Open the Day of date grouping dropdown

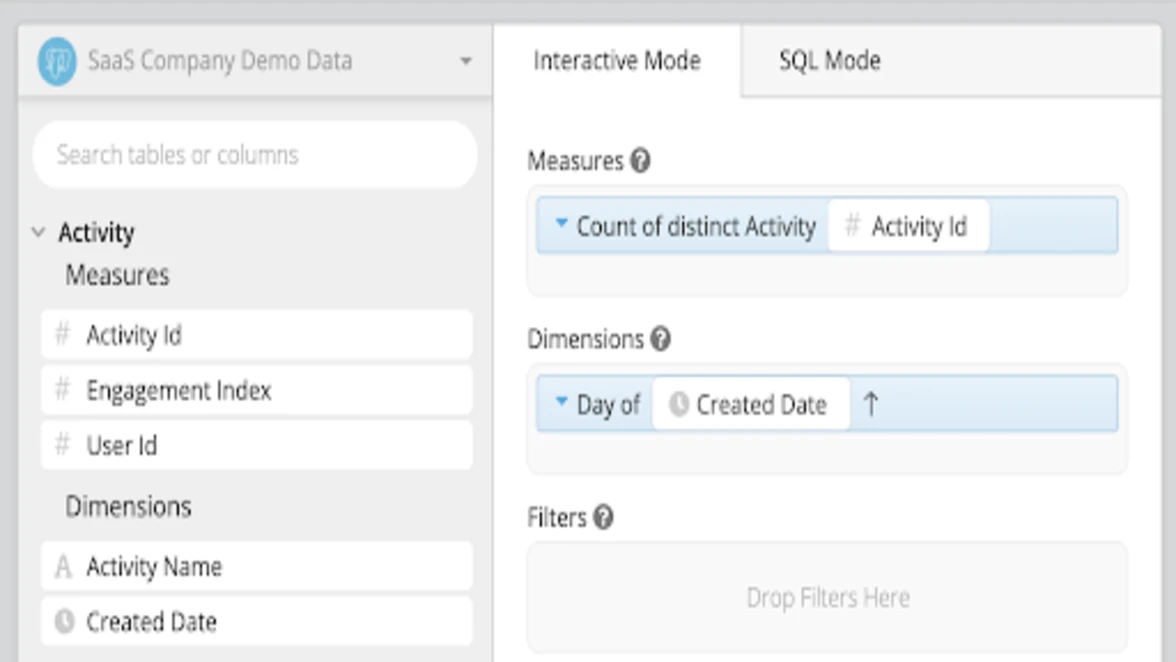561,403
